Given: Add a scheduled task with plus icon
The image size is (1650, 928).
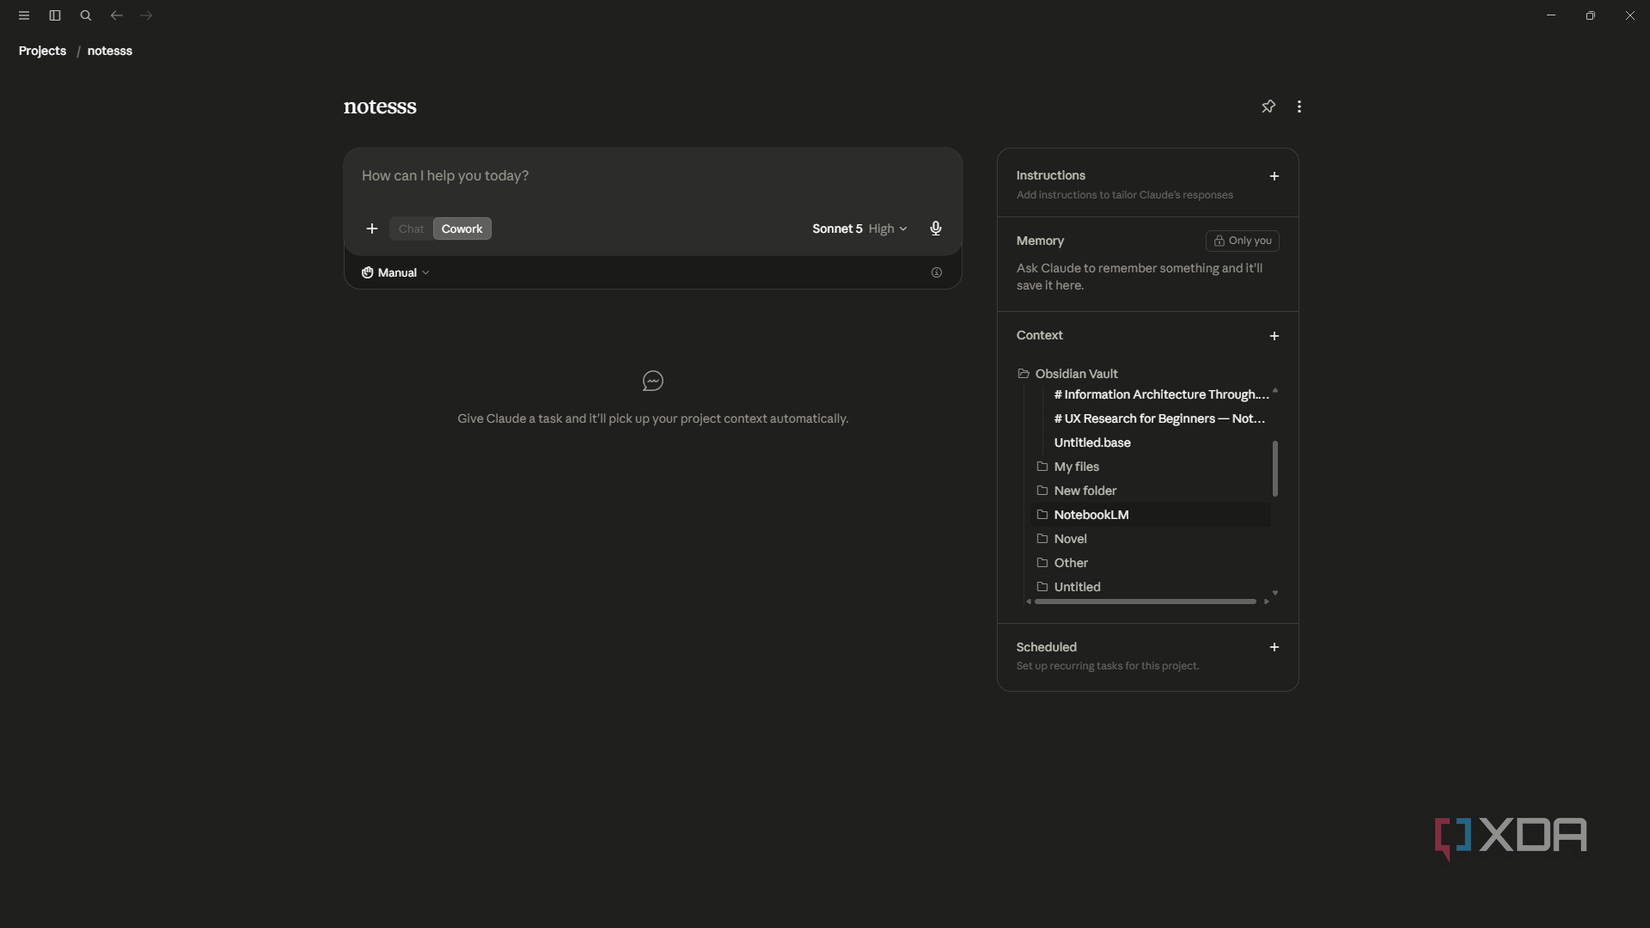Looking at the screenshot, I should click(x=1274, y=647).
